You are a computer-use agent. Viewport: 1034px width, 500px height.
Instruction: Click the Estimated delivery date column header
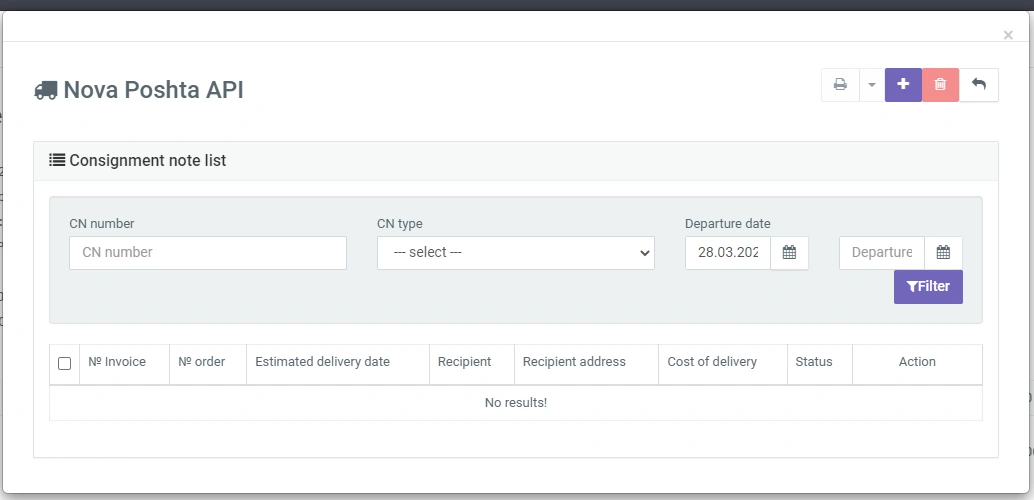pos(322,362)
